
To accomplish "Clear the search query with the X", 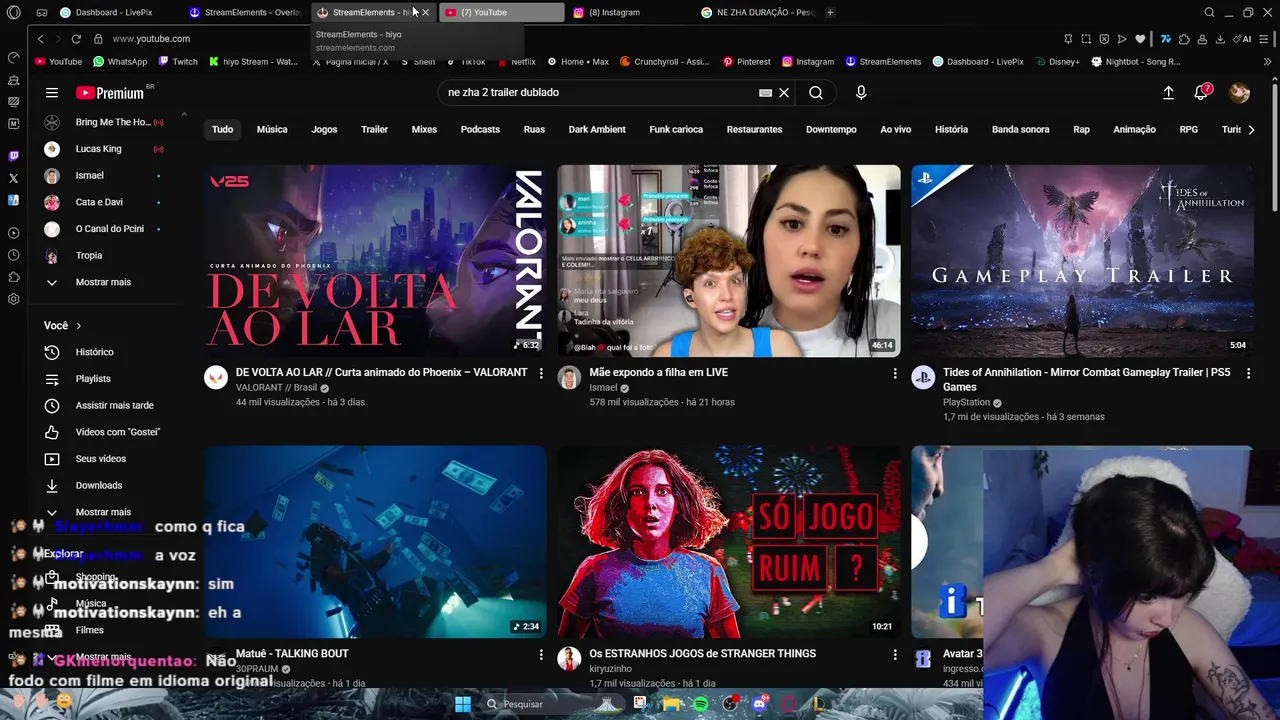I will pyautogui.click(x=784, y=93).
